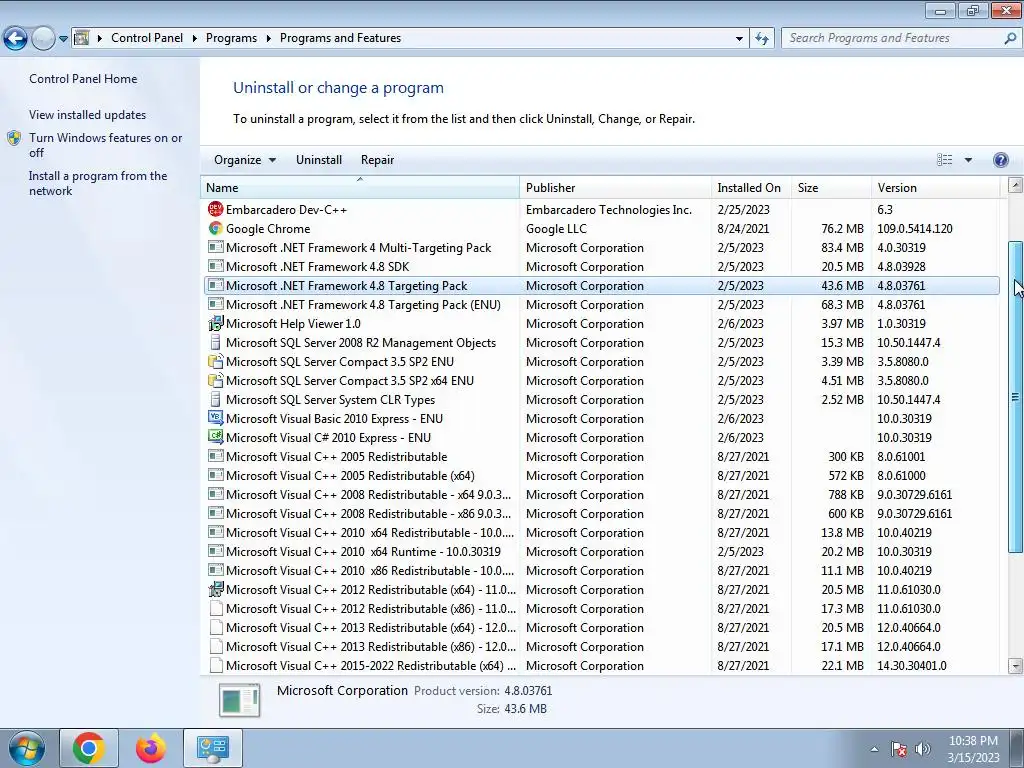Click the Action Center flag tray icon
This screenshot has height=768, width=1024.
pyautogui.click(x=899, y=749)
